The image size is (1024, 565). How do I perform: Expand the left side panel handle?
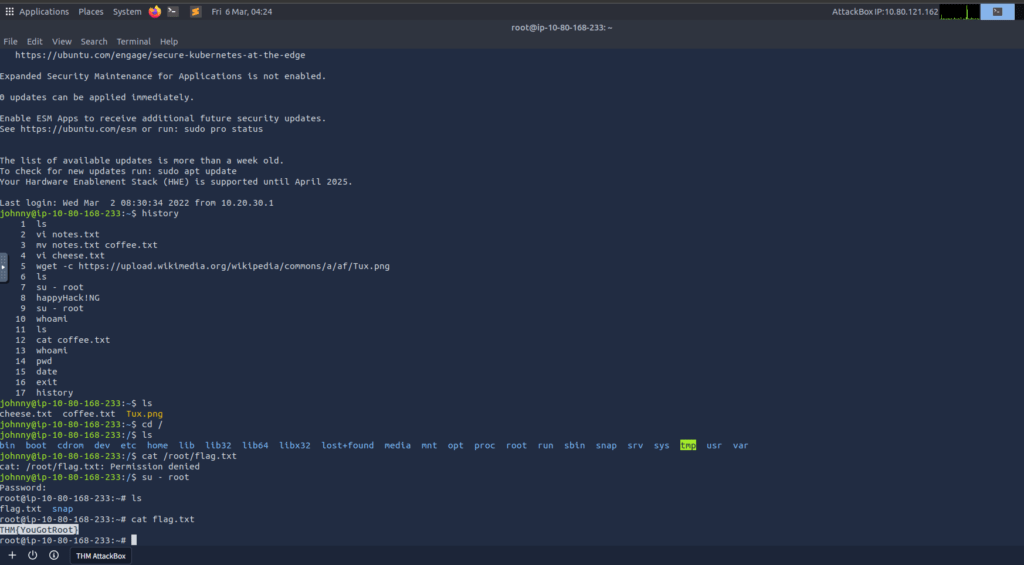[3, 267]
